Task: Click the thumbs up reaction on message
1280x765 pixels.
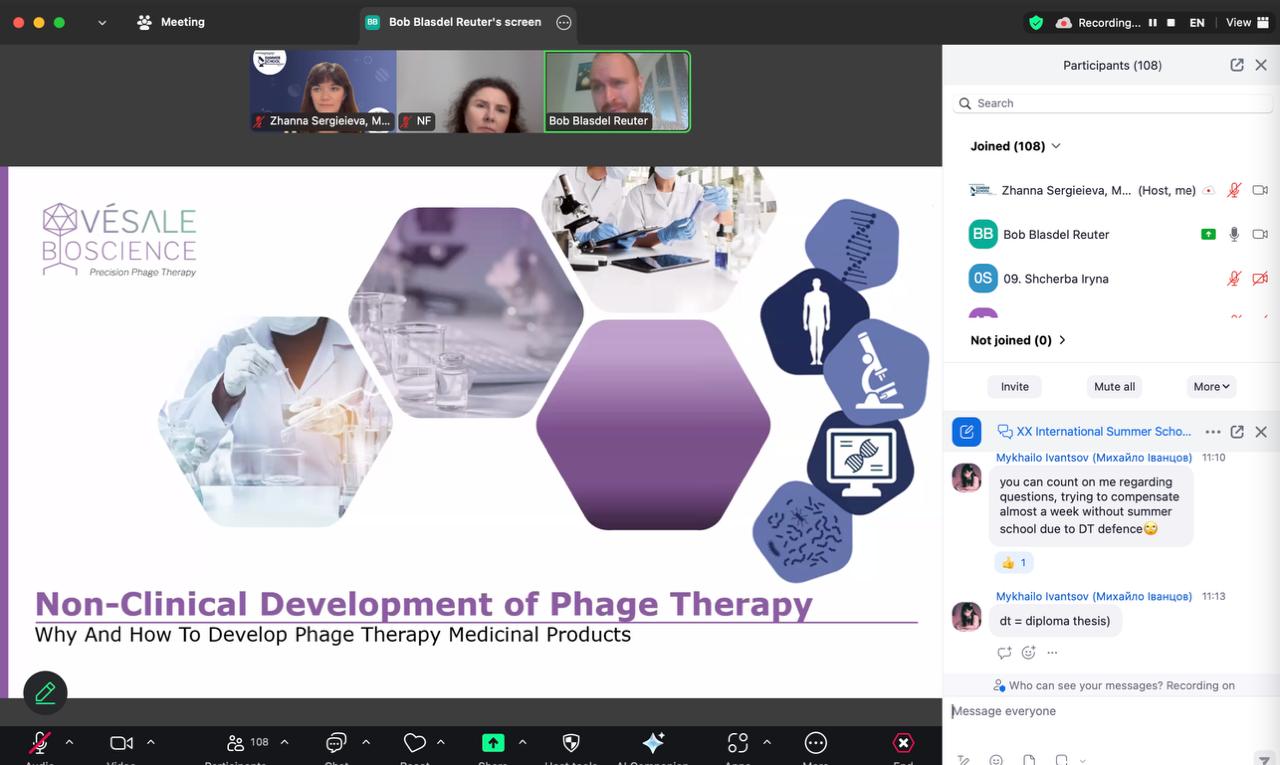Action: pos(1014,563)
